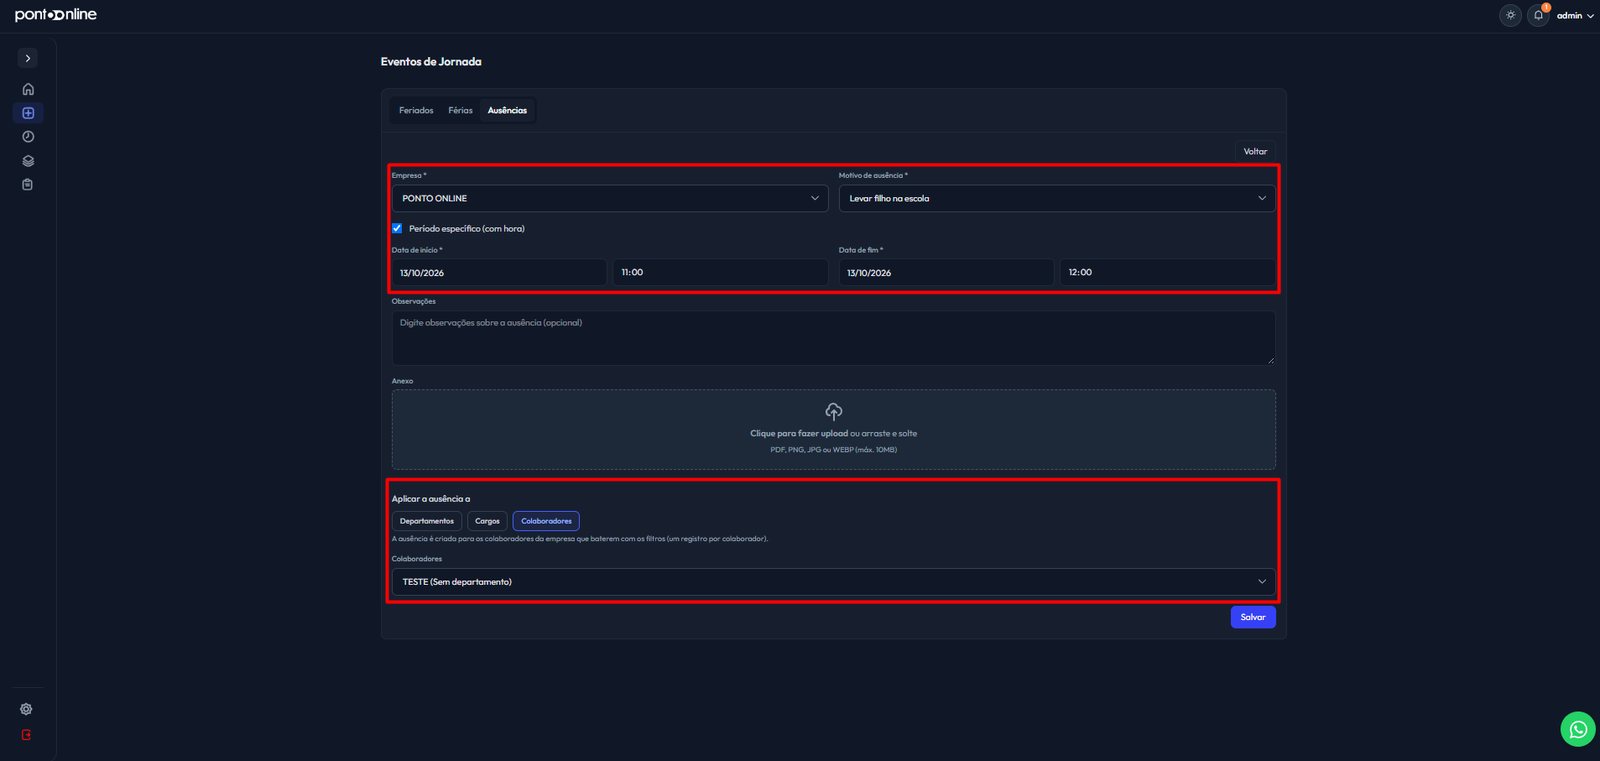Open the Empresa dropdown
1600x761 pixels.
click(610, 198)
